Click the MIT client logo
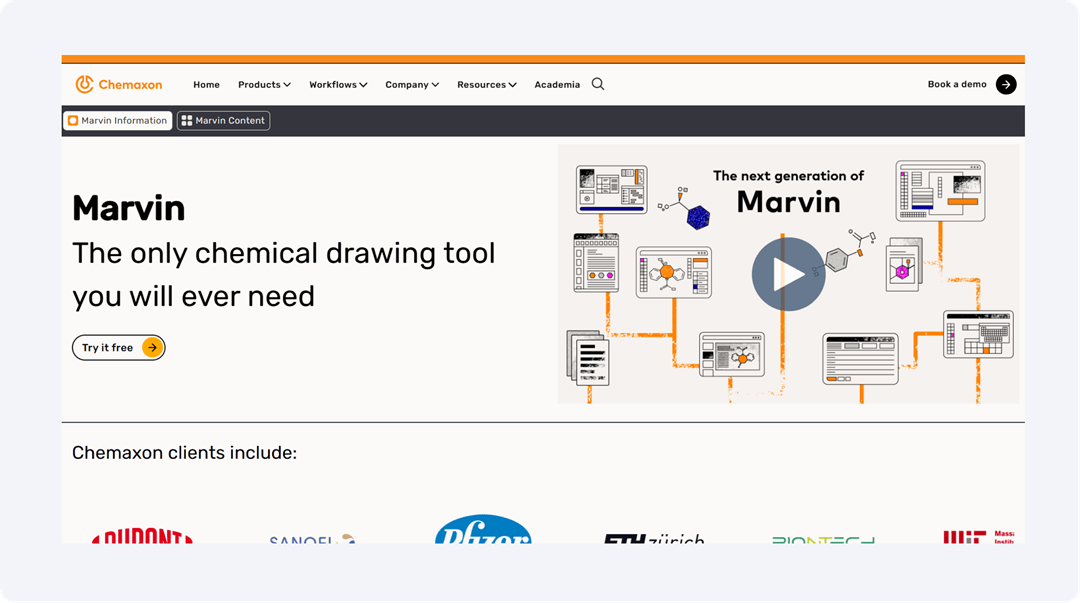 (978, 537)
